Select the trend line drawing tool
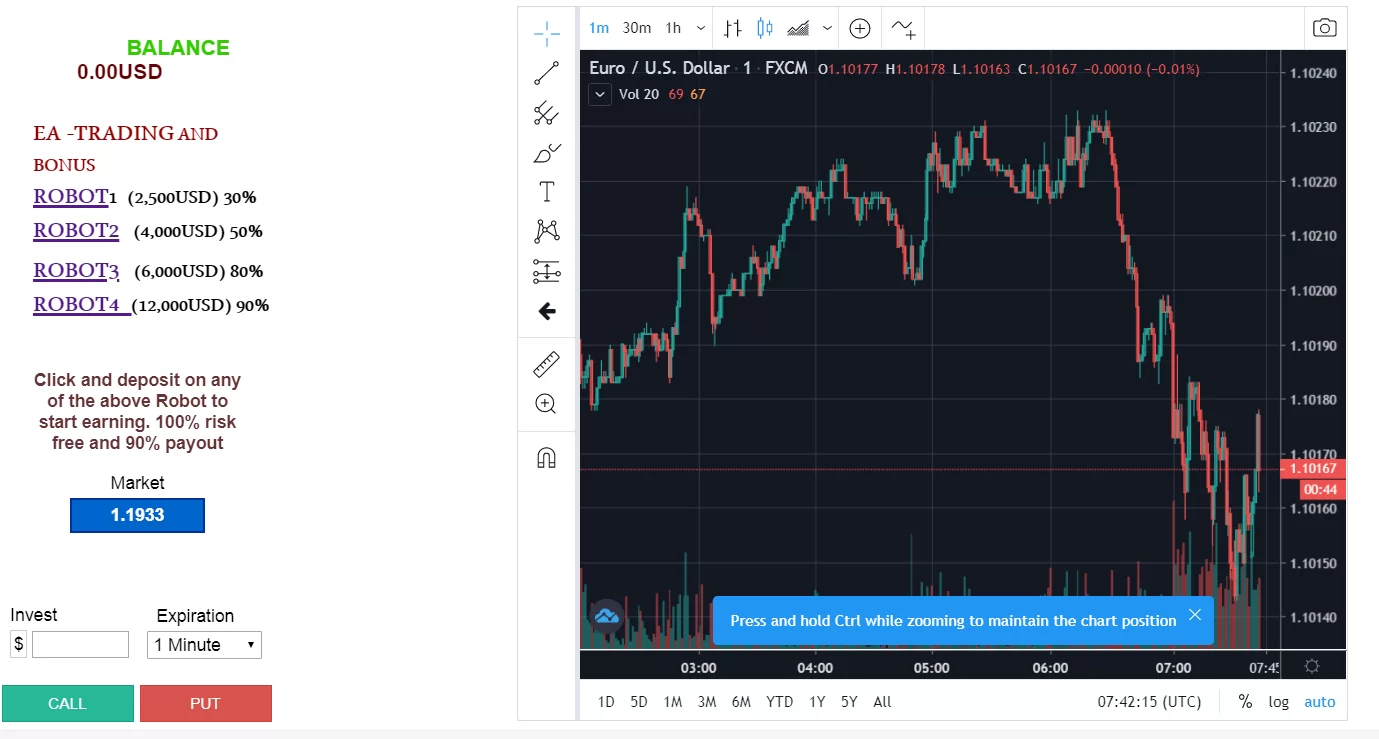The height and width of the screenshot is (739, 1379). 546,73
